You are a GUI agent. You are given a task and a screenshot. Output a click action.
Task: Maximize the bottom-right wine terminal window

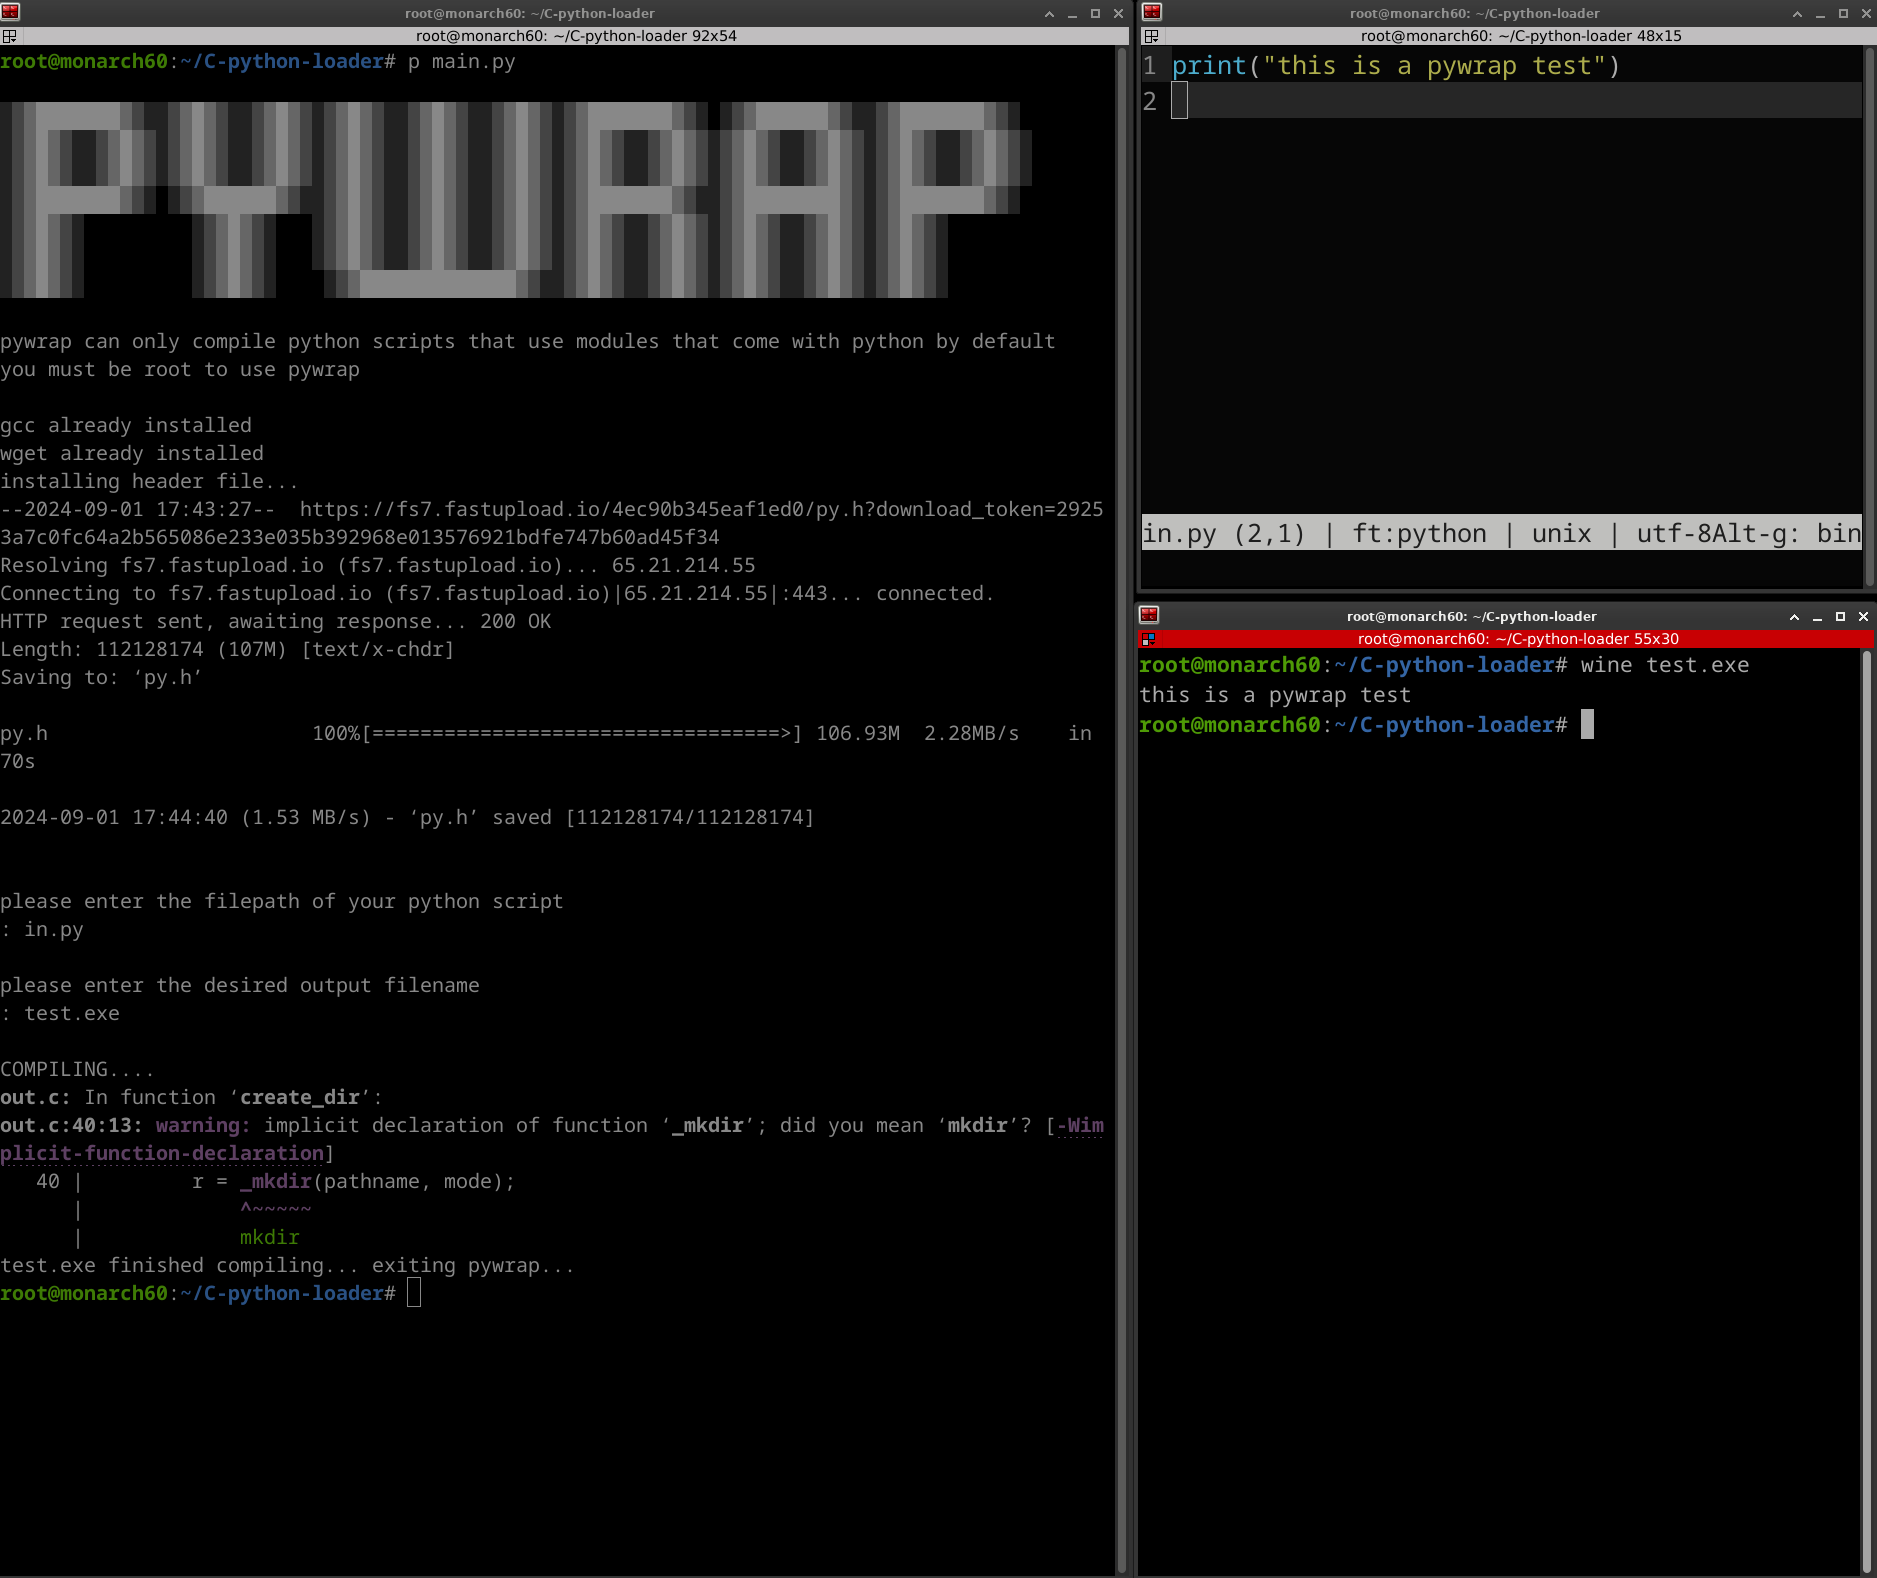[x=1840, y=616]
